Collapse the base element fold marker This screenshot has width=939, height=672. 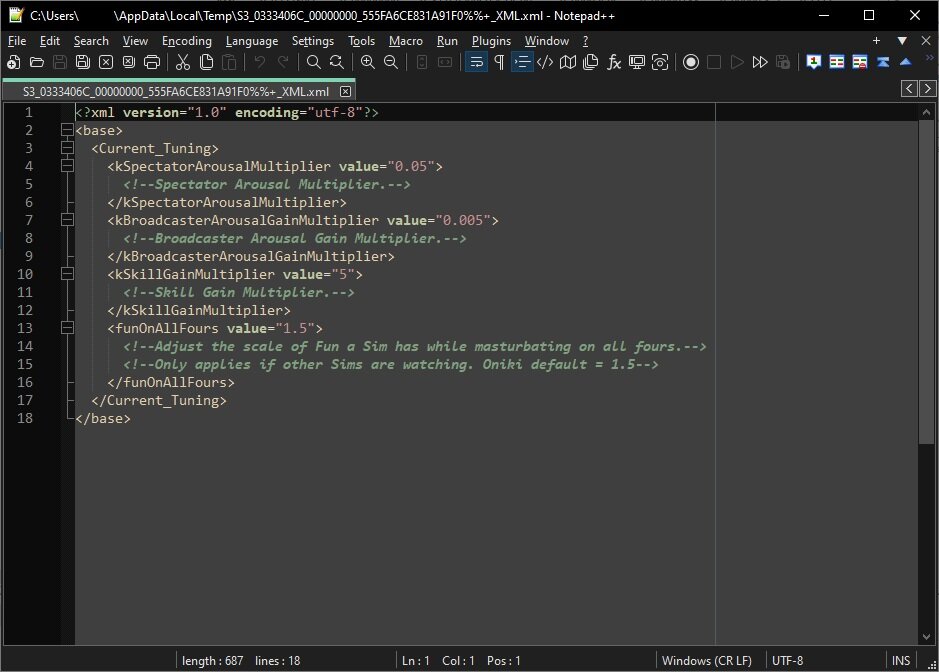67,130
